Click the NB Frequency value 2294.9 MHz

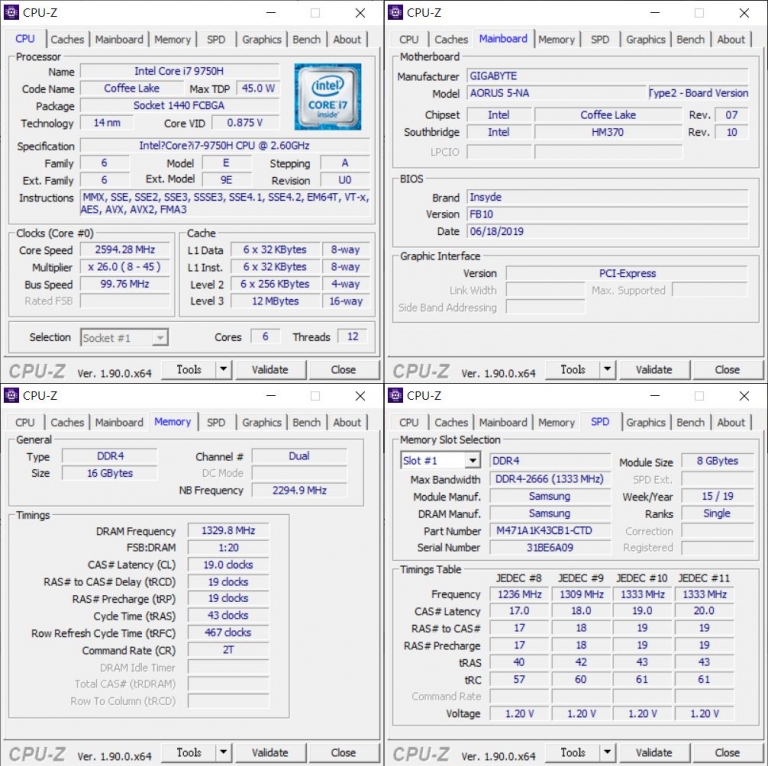click(299, 490)
